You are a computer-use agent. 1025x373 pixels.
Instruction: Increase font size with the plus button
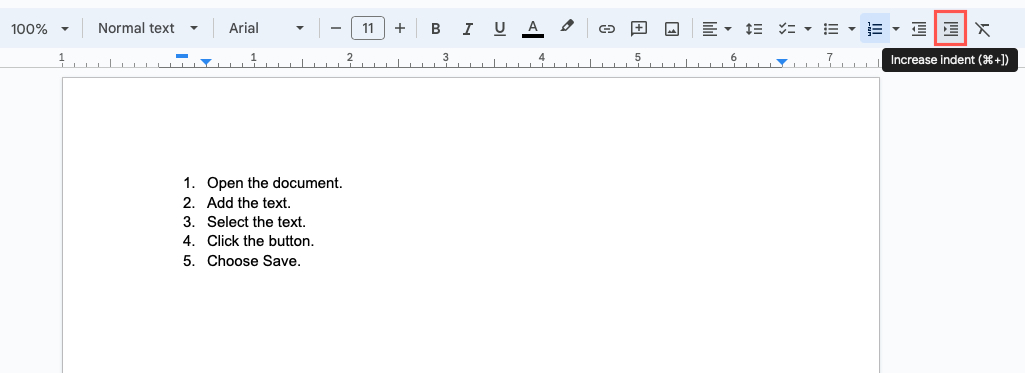tap(400, 28)
